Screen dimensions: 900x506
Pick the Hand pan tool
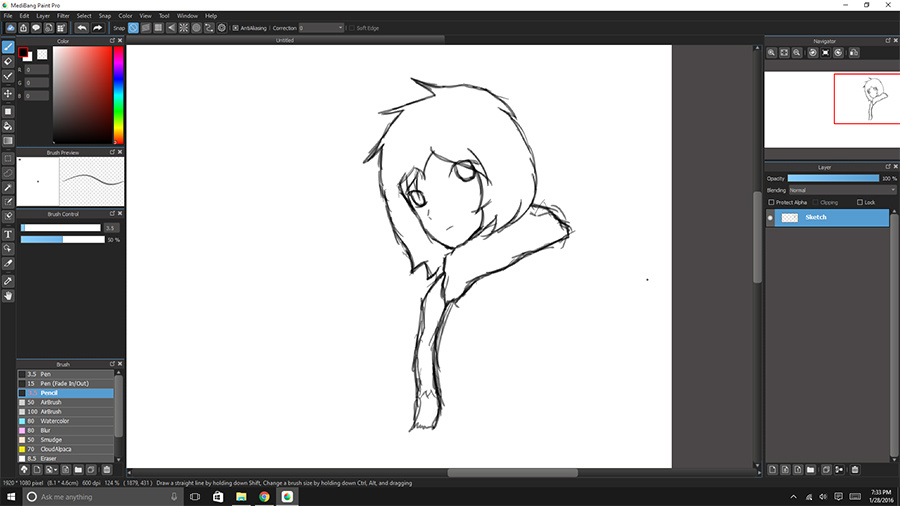pyautogui.click(x=8, y=296)
